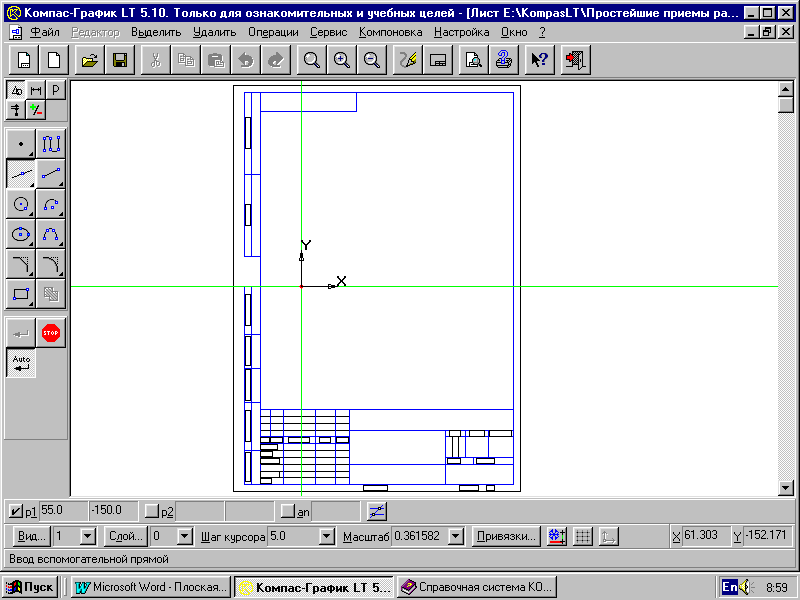Open the Сервис menu
The width and height of the screenshot is (800, 600).
pyautogui.click(x=329, y=33)
